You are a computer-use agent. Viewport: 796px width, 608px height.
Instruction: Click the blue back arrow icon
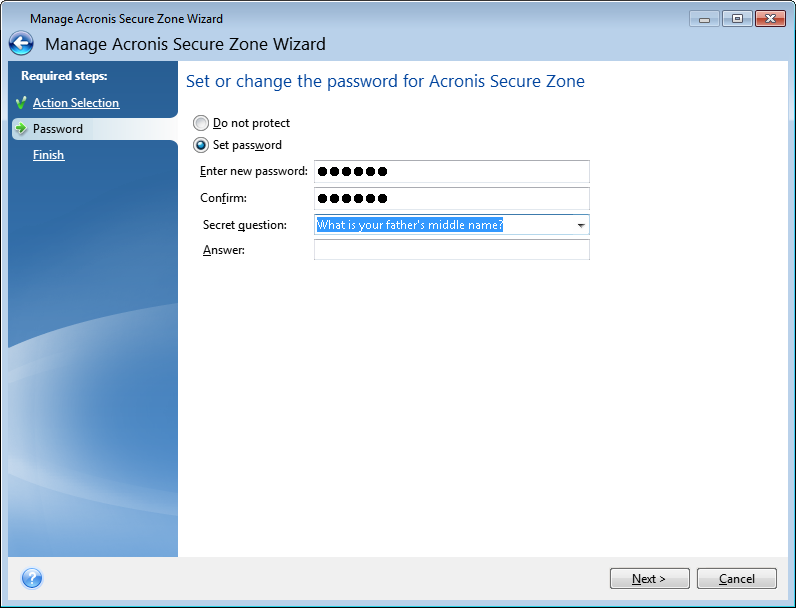[21, 43]
